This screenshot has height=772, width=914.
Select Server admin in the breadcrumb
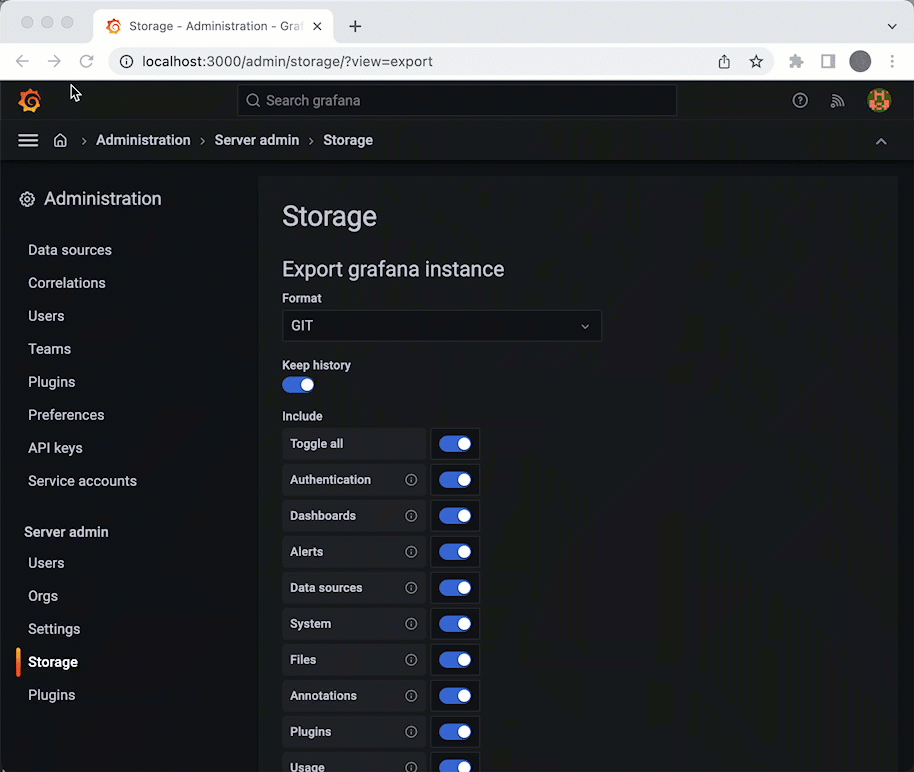[x=256, y=140]
